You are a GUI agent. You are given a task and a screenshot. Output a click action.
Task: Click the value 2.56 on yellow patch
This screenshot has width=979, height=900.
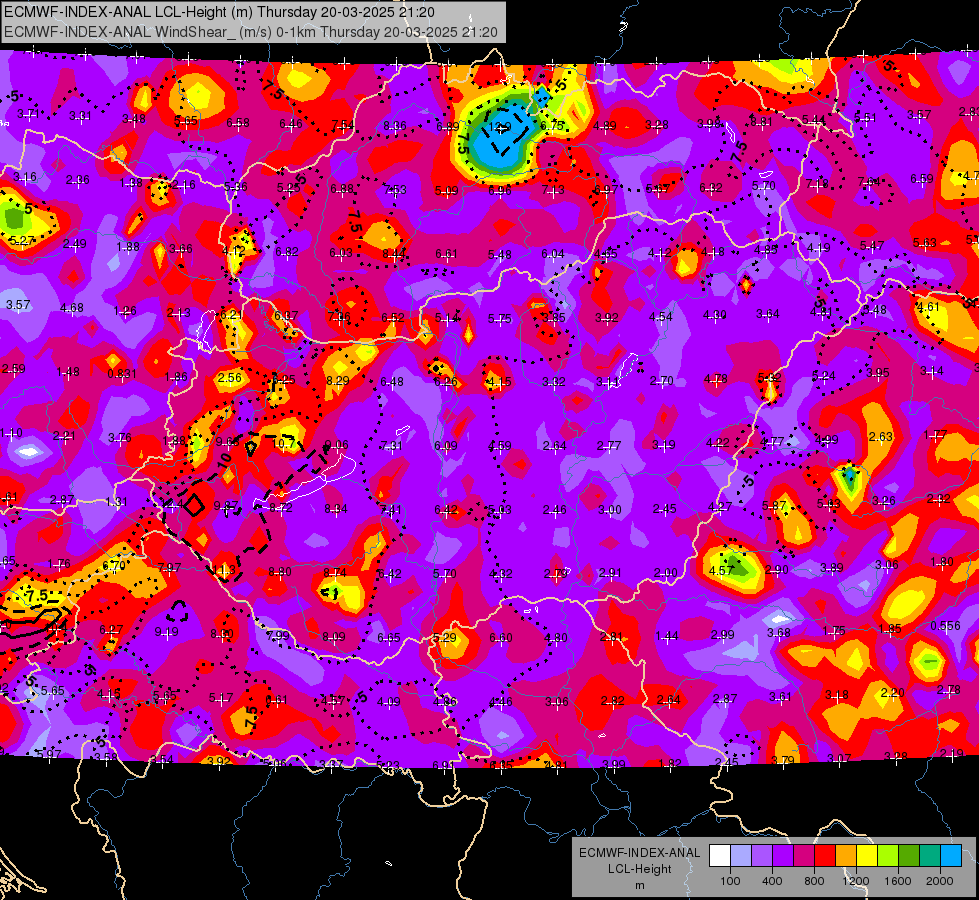pos(230,377)
